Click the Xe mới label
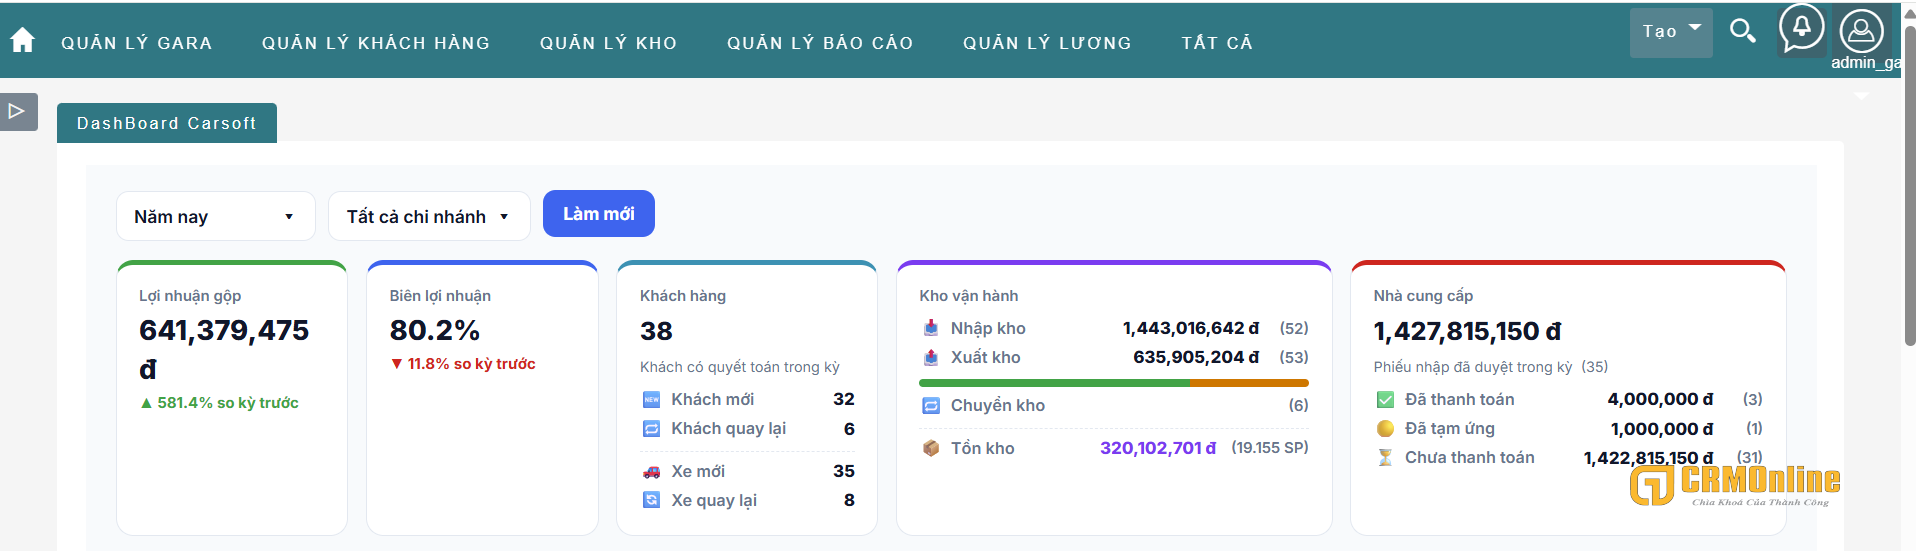Screen dimensions: 1916x551 click(698, 471)
